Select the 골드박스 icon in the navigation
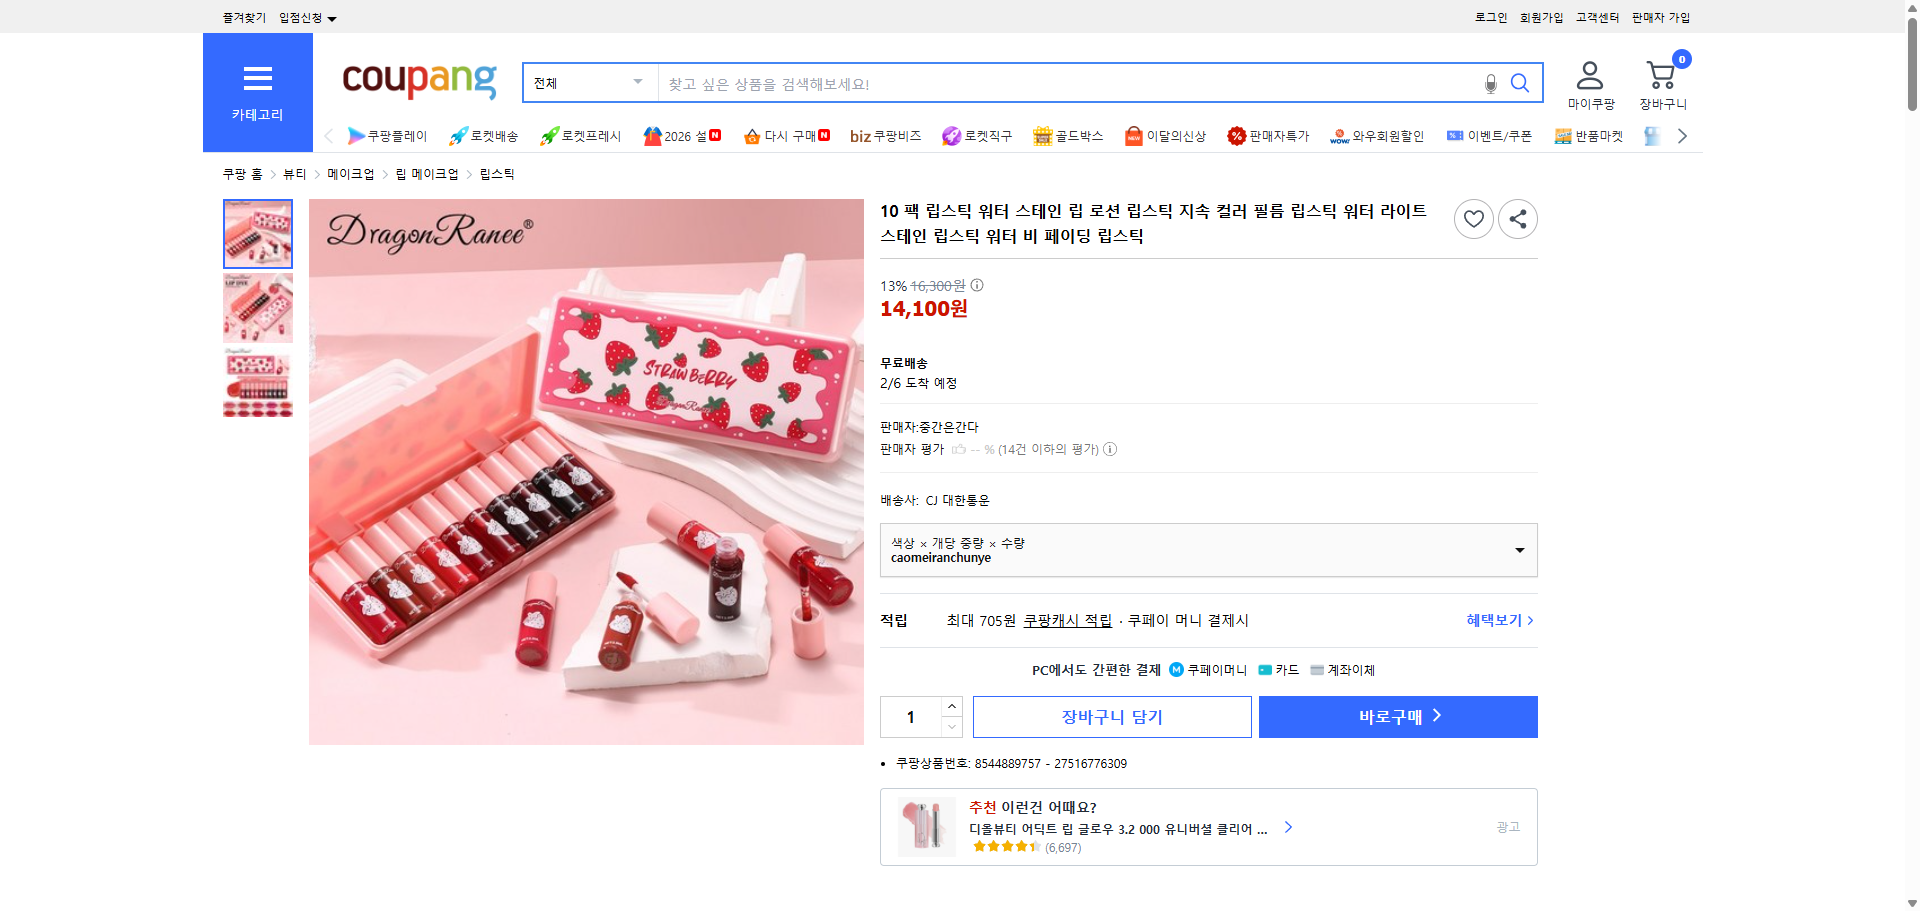The height and width of the screenshot is (911, 1920). (x=1042, y=135)
